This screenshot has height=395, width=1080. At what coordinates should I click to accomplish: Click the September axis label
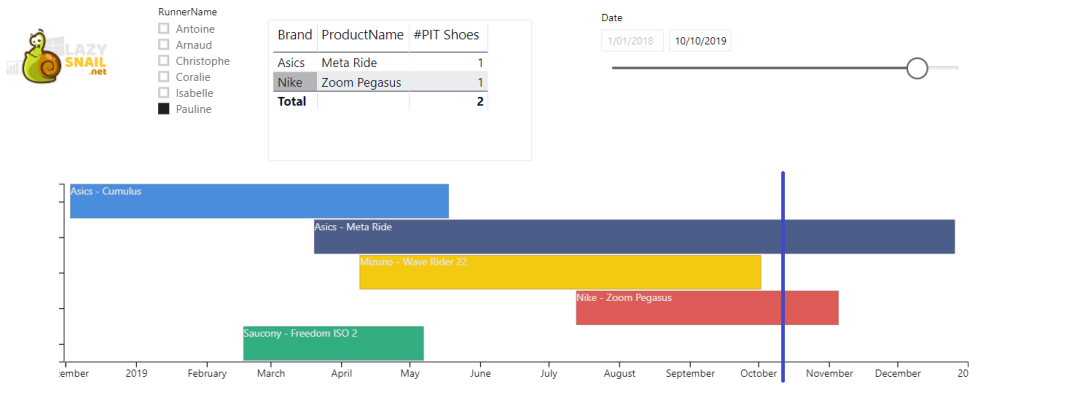[689, 374]
